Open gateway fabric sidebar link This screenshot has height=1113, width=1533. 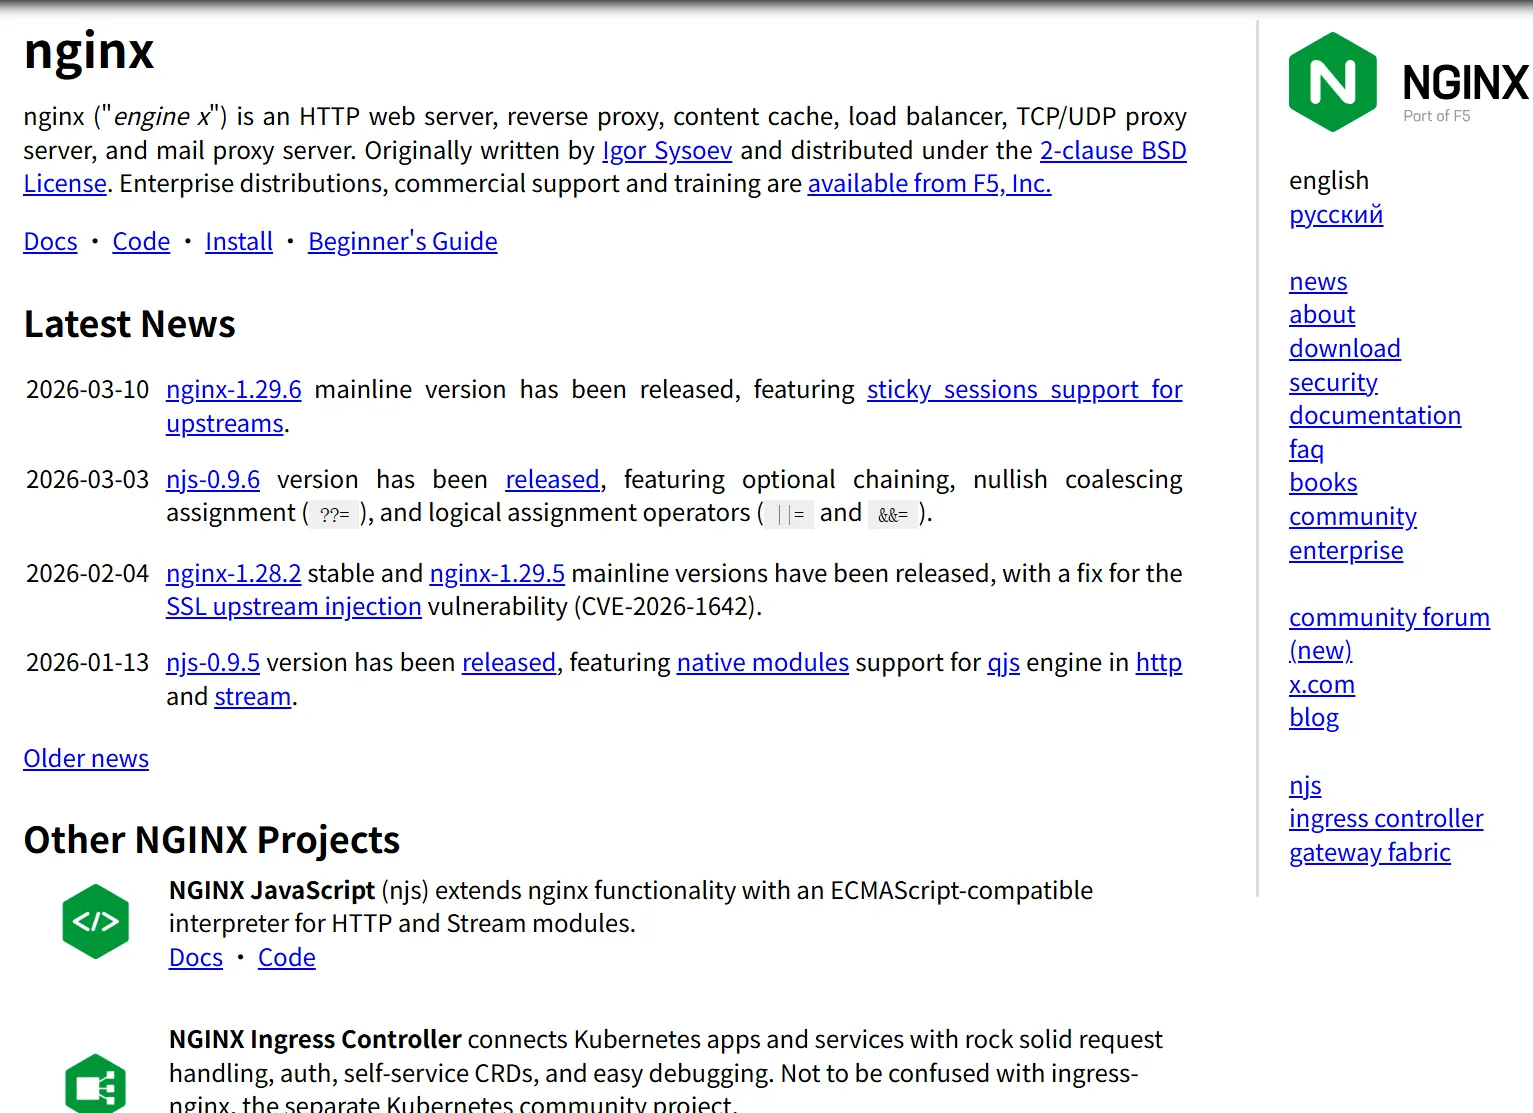pos(1369,853)
